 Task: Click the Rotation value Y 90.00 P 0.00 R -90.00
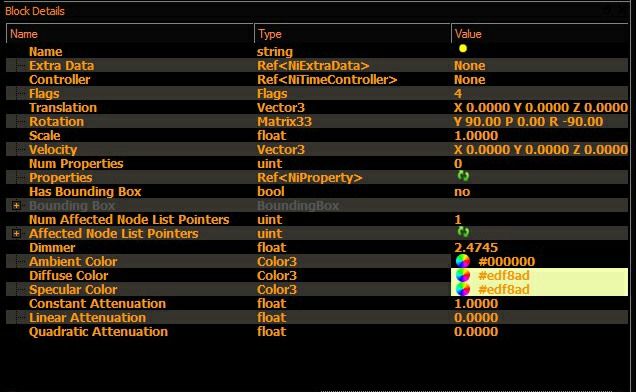click(x=528, y=122)
